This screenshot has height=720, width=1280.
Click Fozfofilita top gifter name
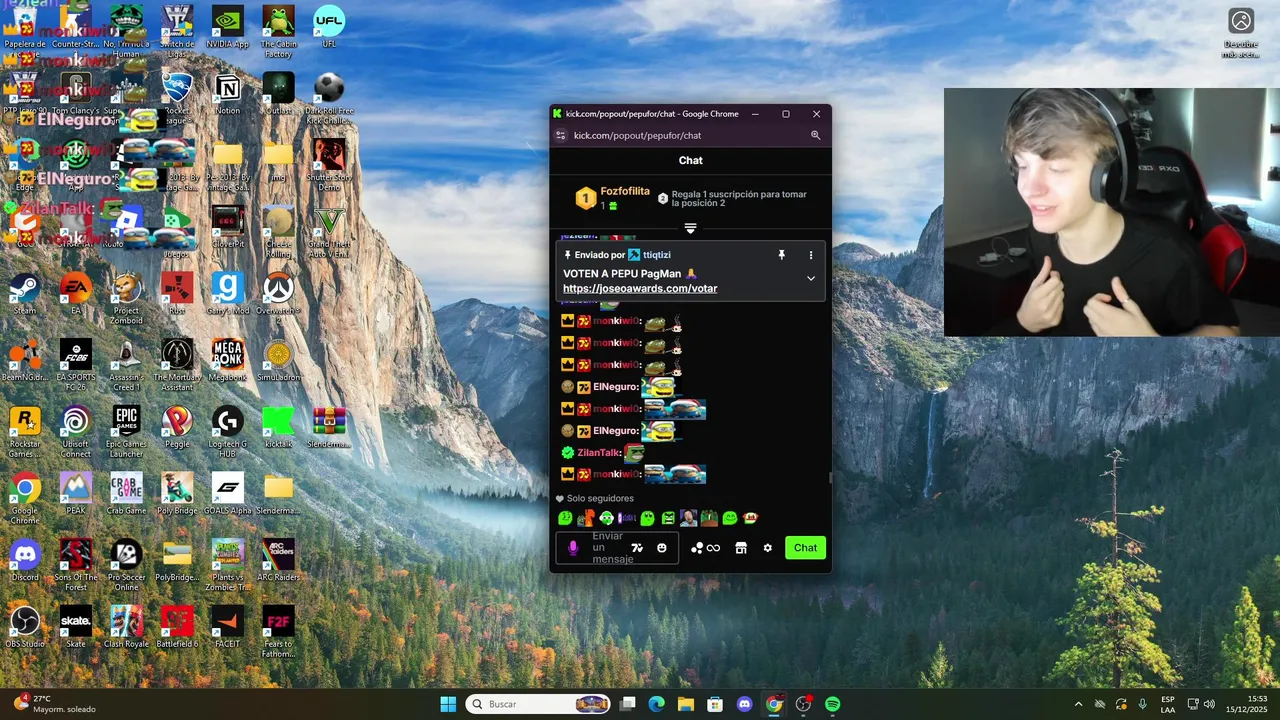tap(625, 191)
